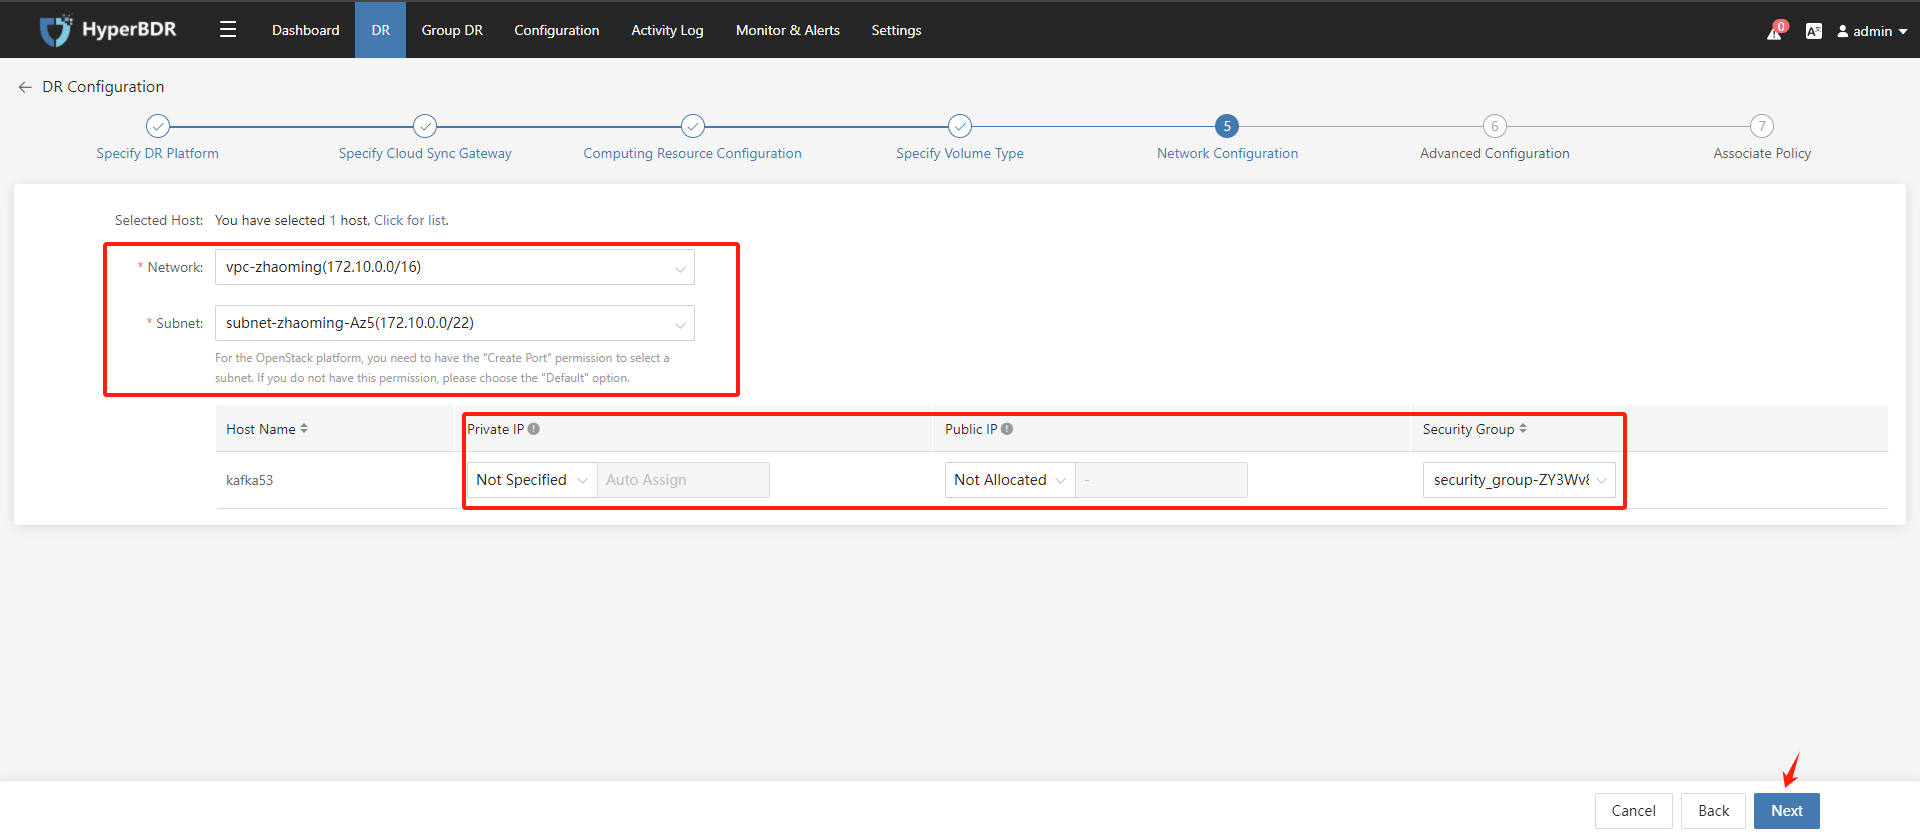Expand the Network dropdown

tap(455, 267)
